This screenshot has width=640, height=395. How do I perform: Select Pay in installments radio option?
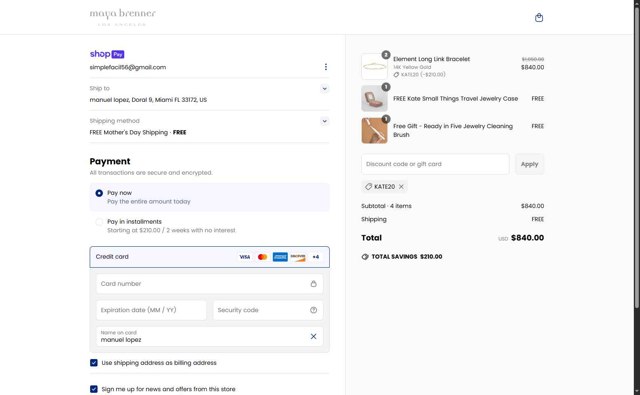pyautogui.click(x=99, y=222)
